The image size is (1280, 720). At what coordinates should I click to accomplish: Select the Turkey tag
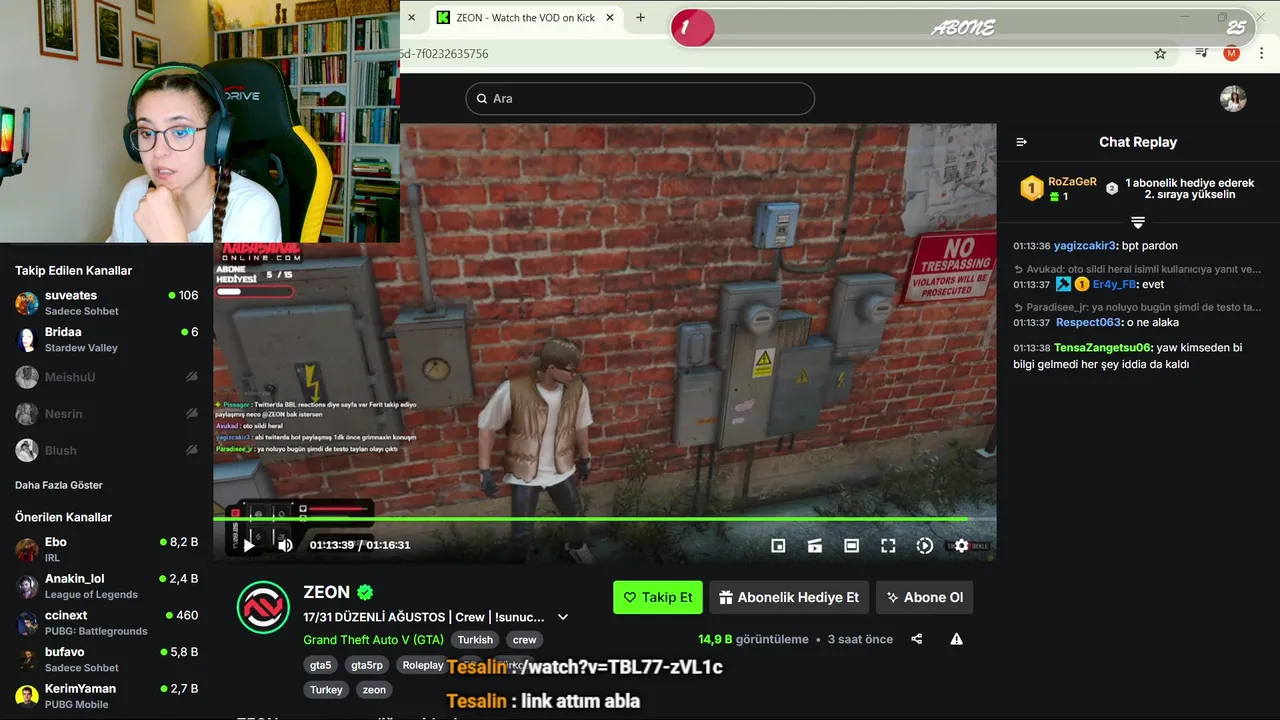point(326,690)
